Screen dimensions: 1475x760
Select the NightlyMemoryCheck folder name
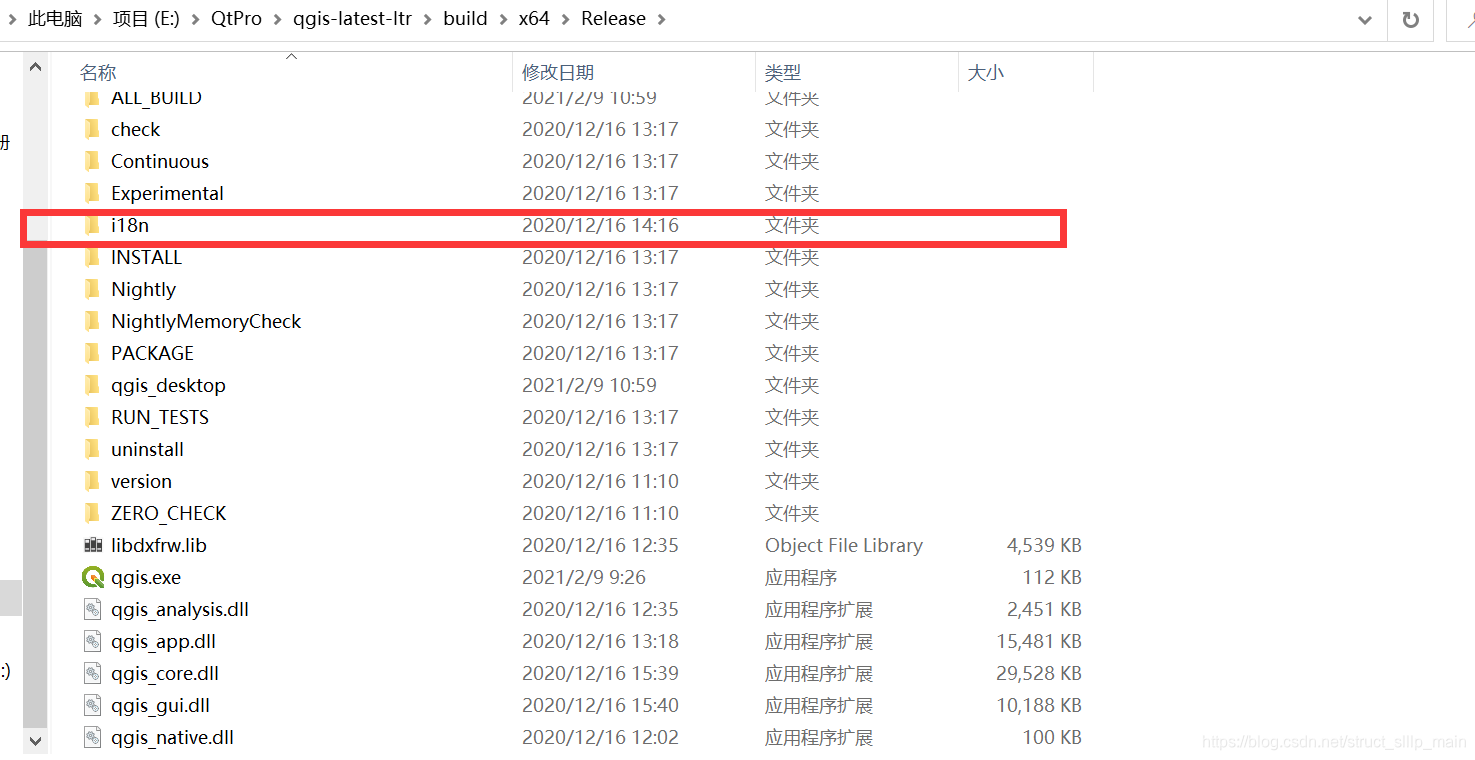coord(206,321)
